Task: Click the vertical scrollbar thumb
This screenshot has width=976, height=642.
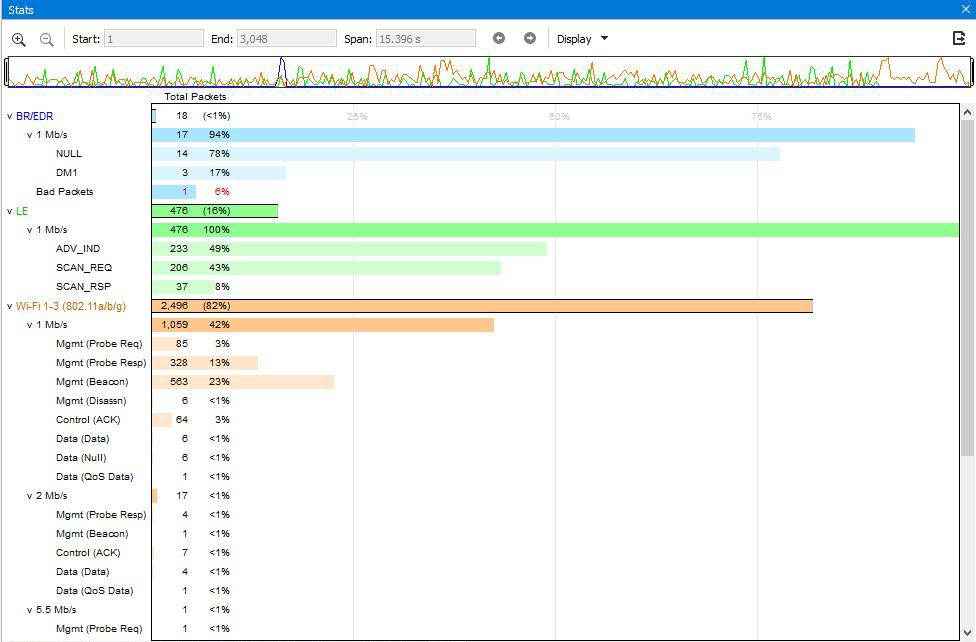Action: [x=967, y=288]
